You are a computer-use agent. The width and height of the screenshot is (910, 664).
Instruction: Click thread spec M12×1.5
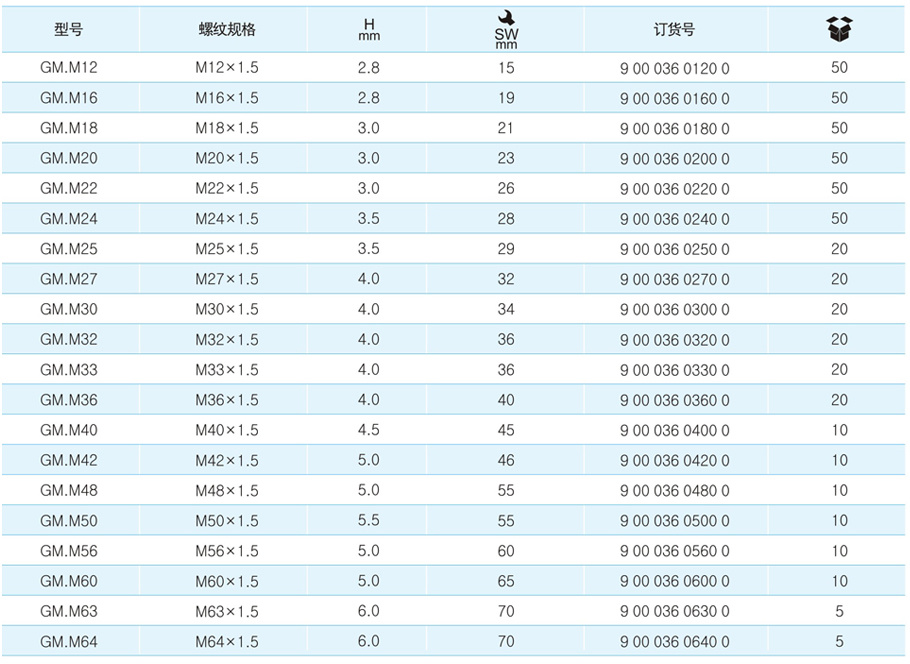pyautogui.click(x=226, y=67)
